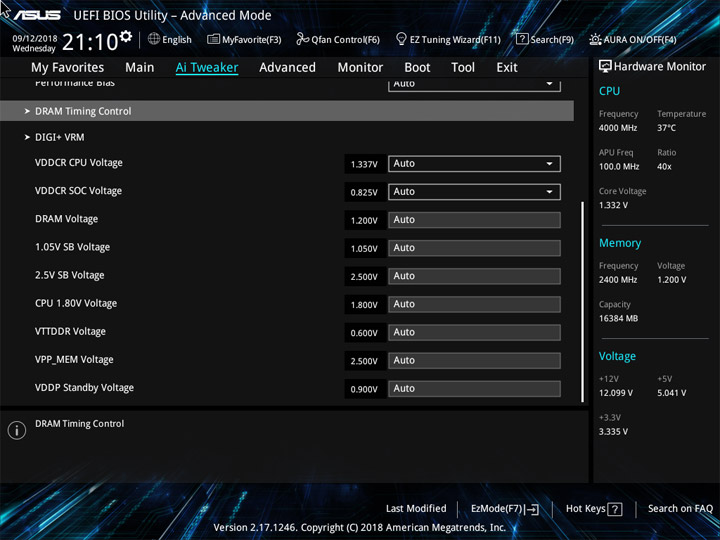Click the gear icon beside the clock
720x540 pixels.
[125, 36]
